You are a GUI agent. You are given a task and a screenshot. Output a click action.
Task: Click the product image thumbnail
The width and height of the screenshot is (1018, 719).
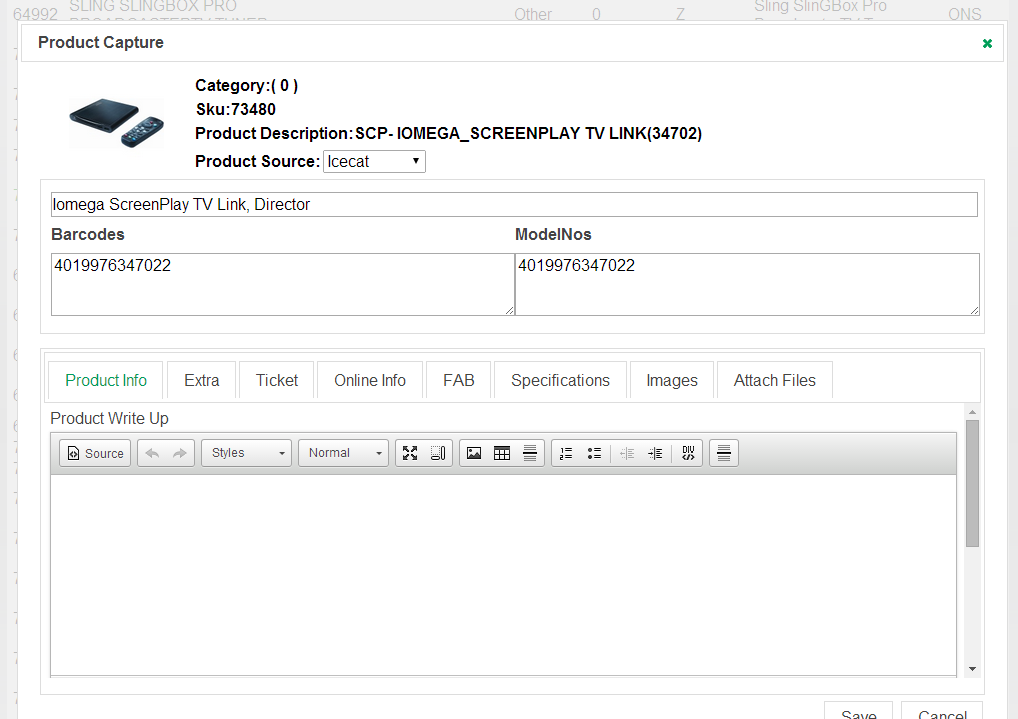pyautogui.click(x=117, y=123)
